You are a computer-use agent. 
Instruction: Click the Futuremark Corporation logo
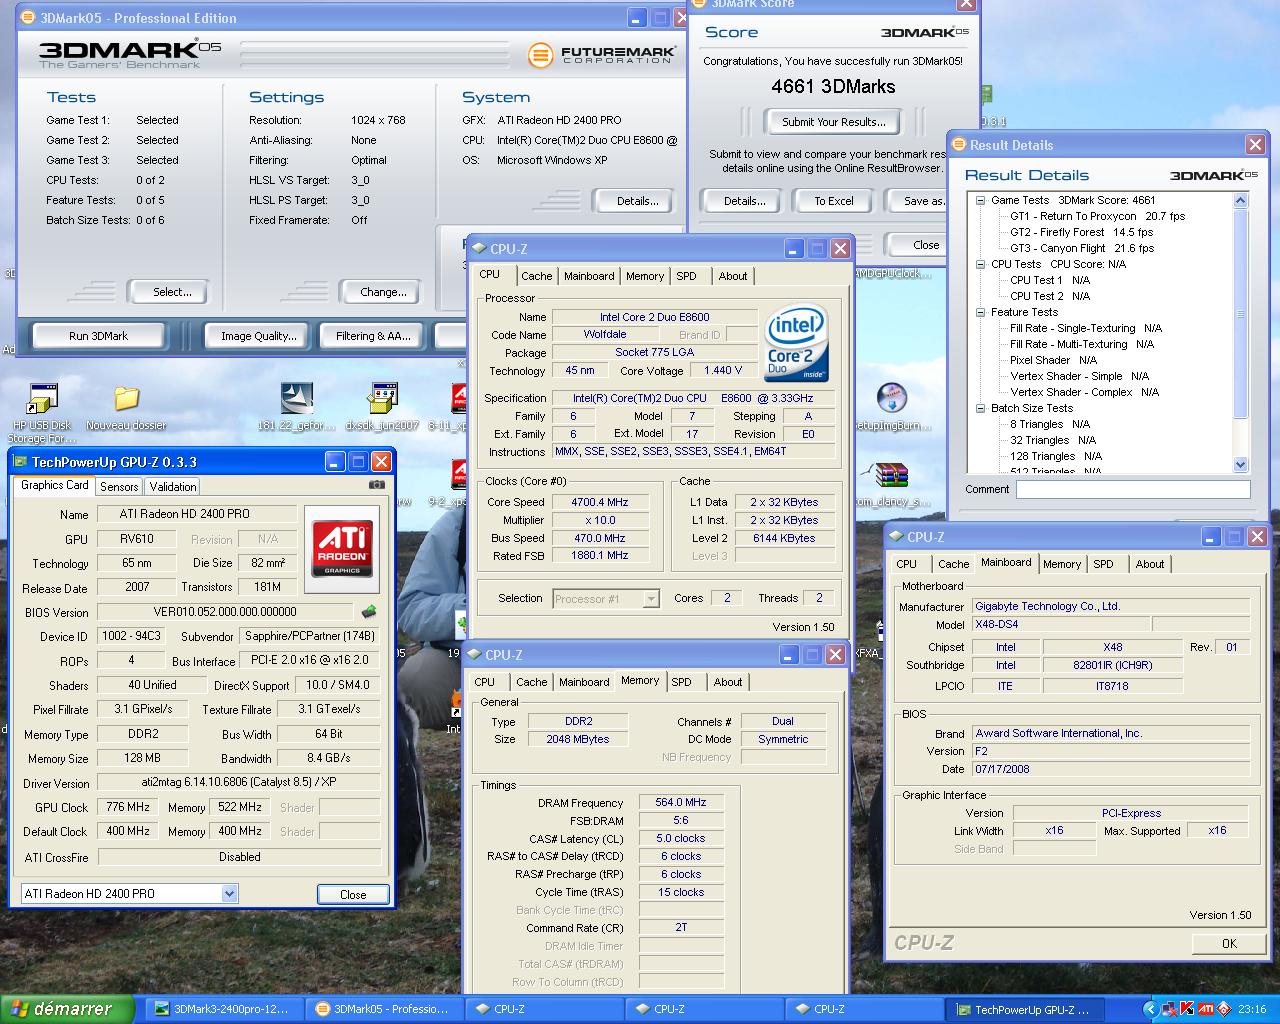point(602,54)
